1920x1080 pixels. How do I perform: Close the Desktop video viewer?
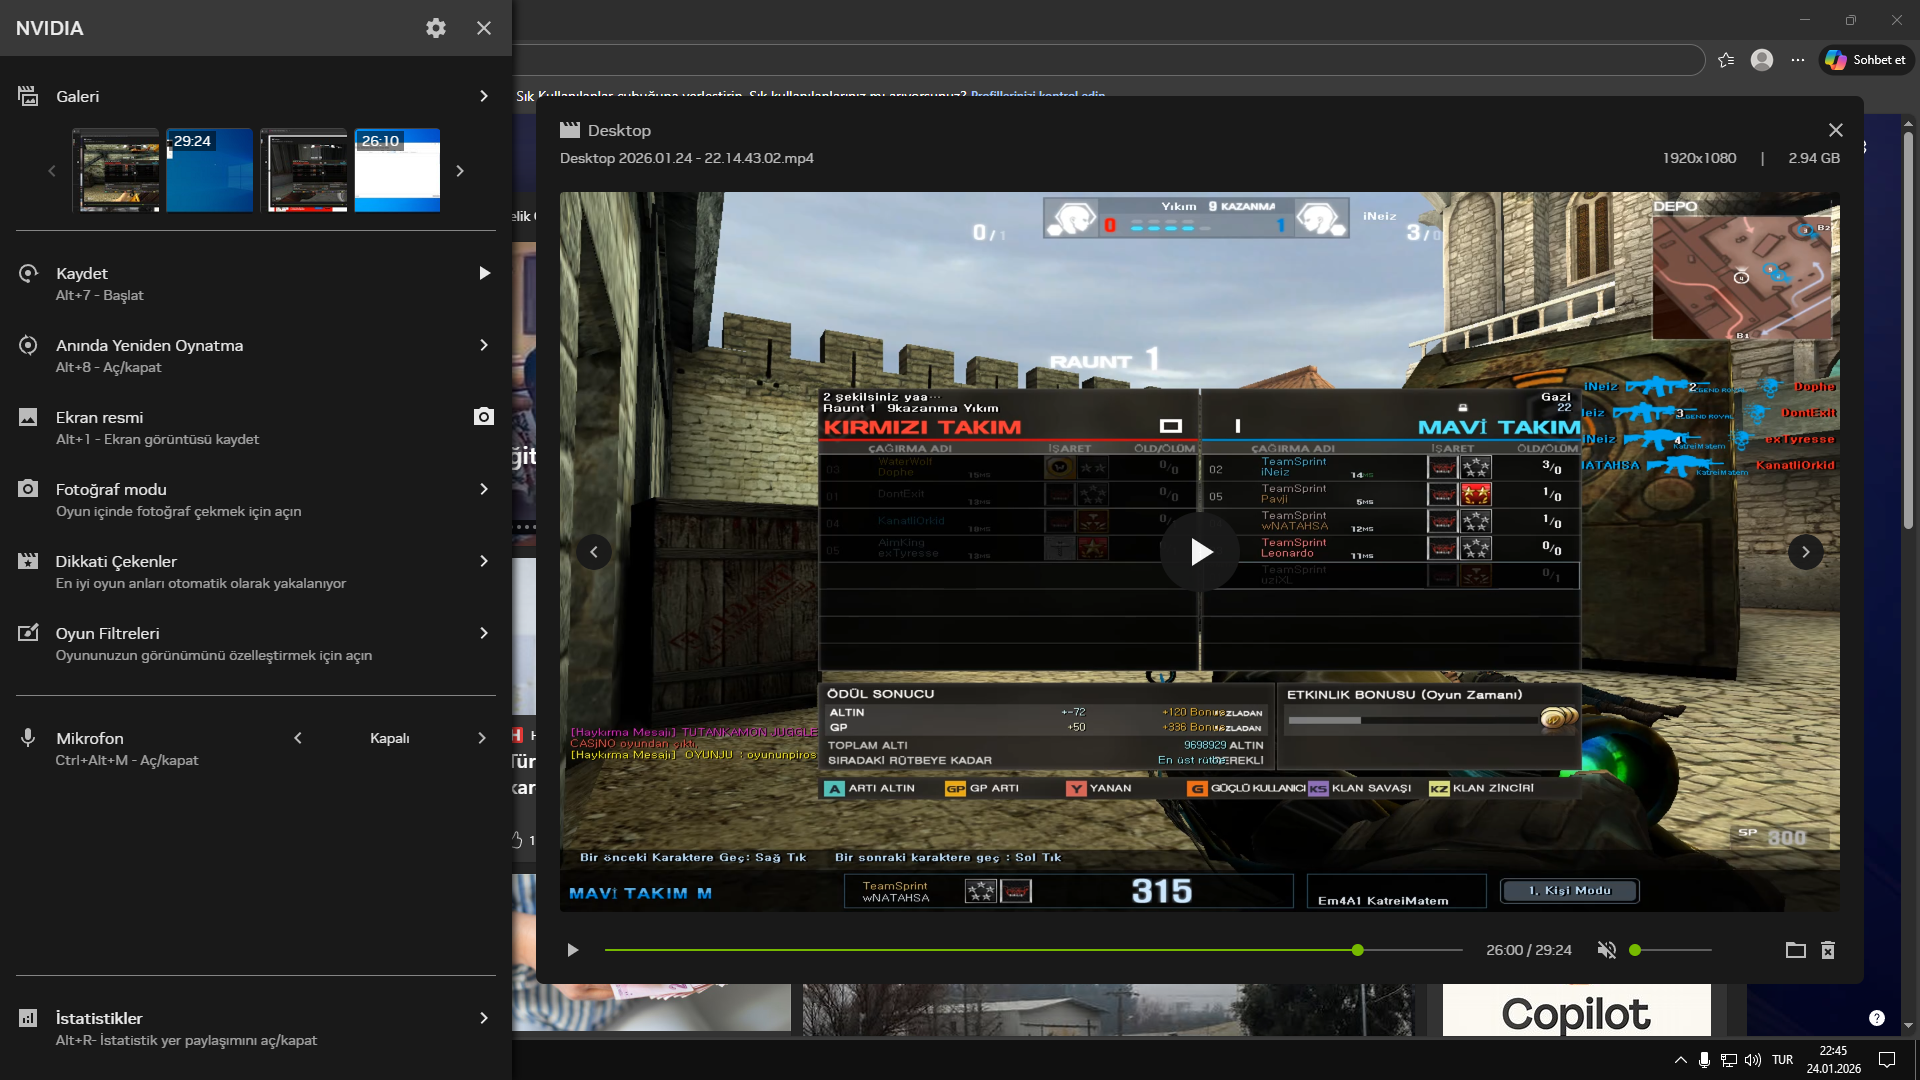tap(1836, 130)
